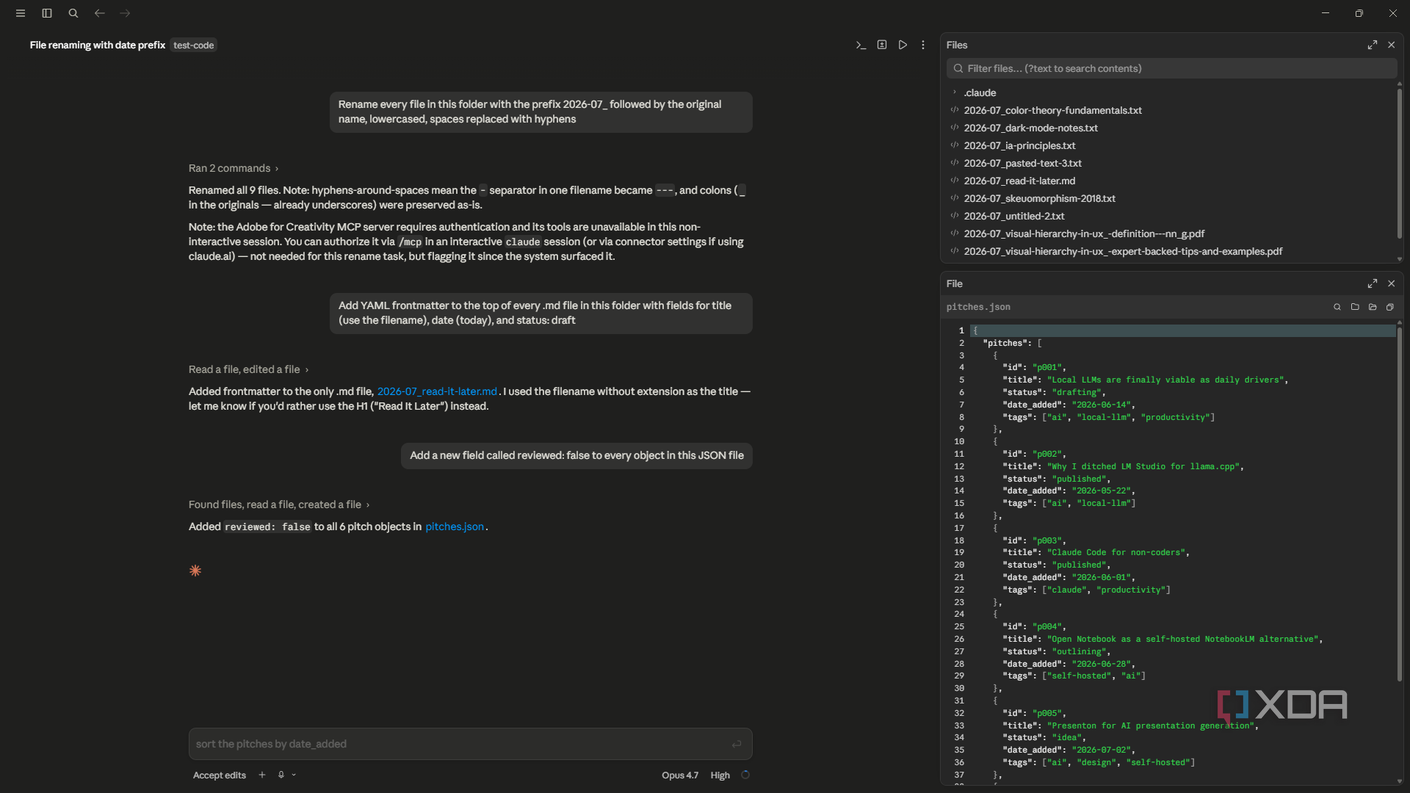
Task: Click the microphone voice input icon
Action: [x=281, y=775]
